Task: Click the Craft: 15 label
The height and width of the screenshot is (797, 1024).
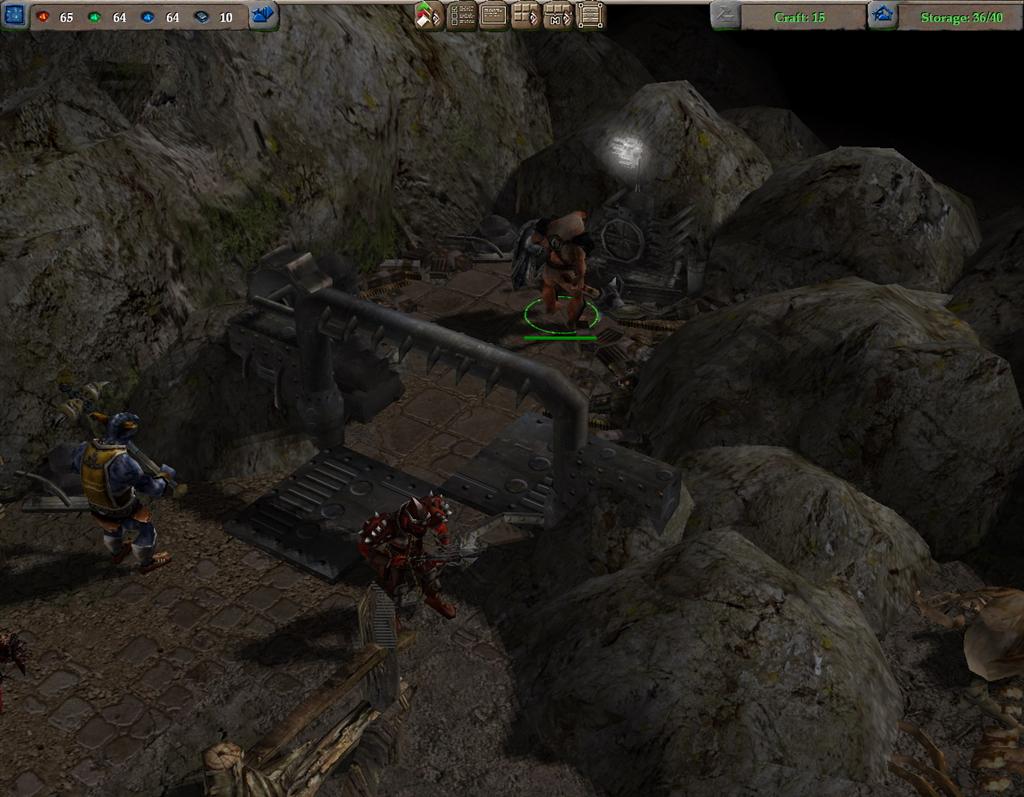Action: (799, 18)
